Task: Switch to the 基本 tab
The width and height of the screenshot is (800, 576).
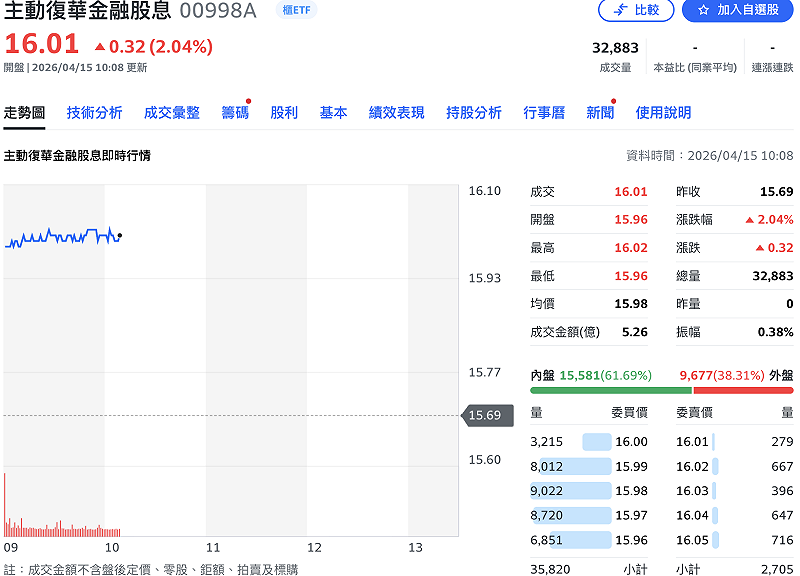Action: point(333,113)
